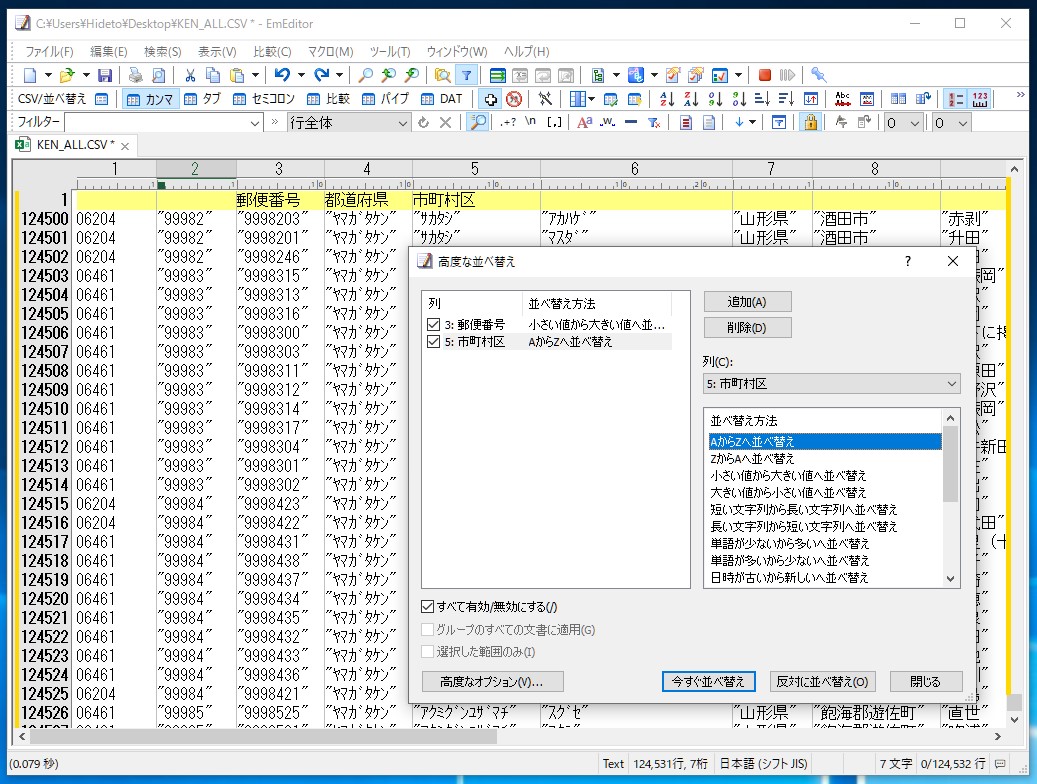Click the filter magnifier icon in the filter bar
The width and height of the screenshot is (1037, 784).
(x=477, y=123)
